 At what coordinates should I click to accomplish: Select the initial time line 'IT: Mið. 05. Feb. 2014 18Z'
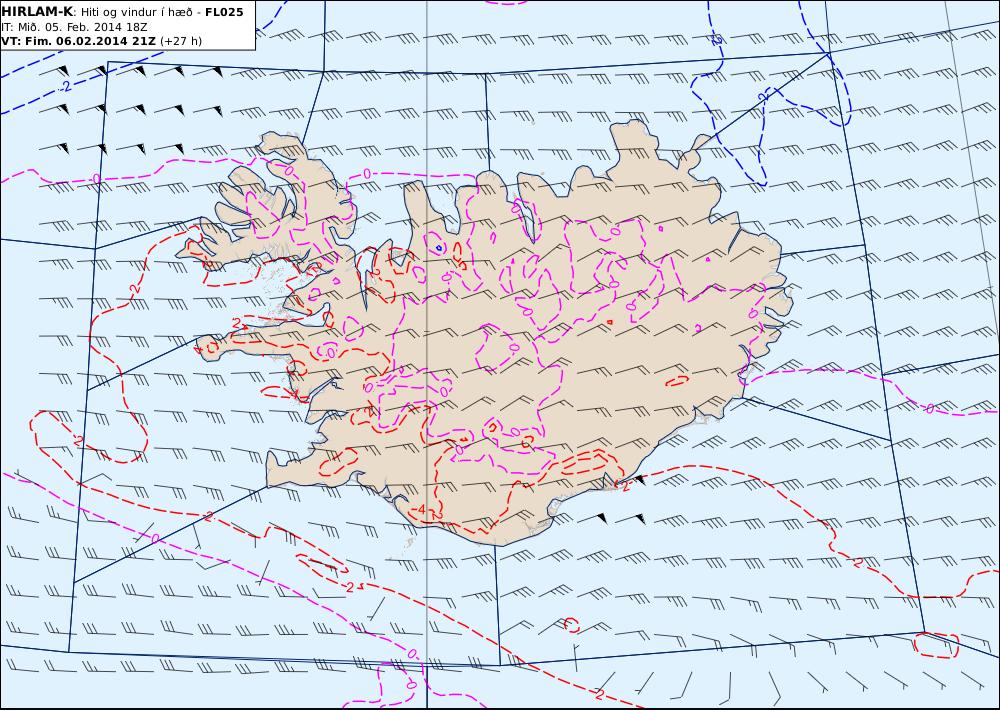click(x=75, y=27)
